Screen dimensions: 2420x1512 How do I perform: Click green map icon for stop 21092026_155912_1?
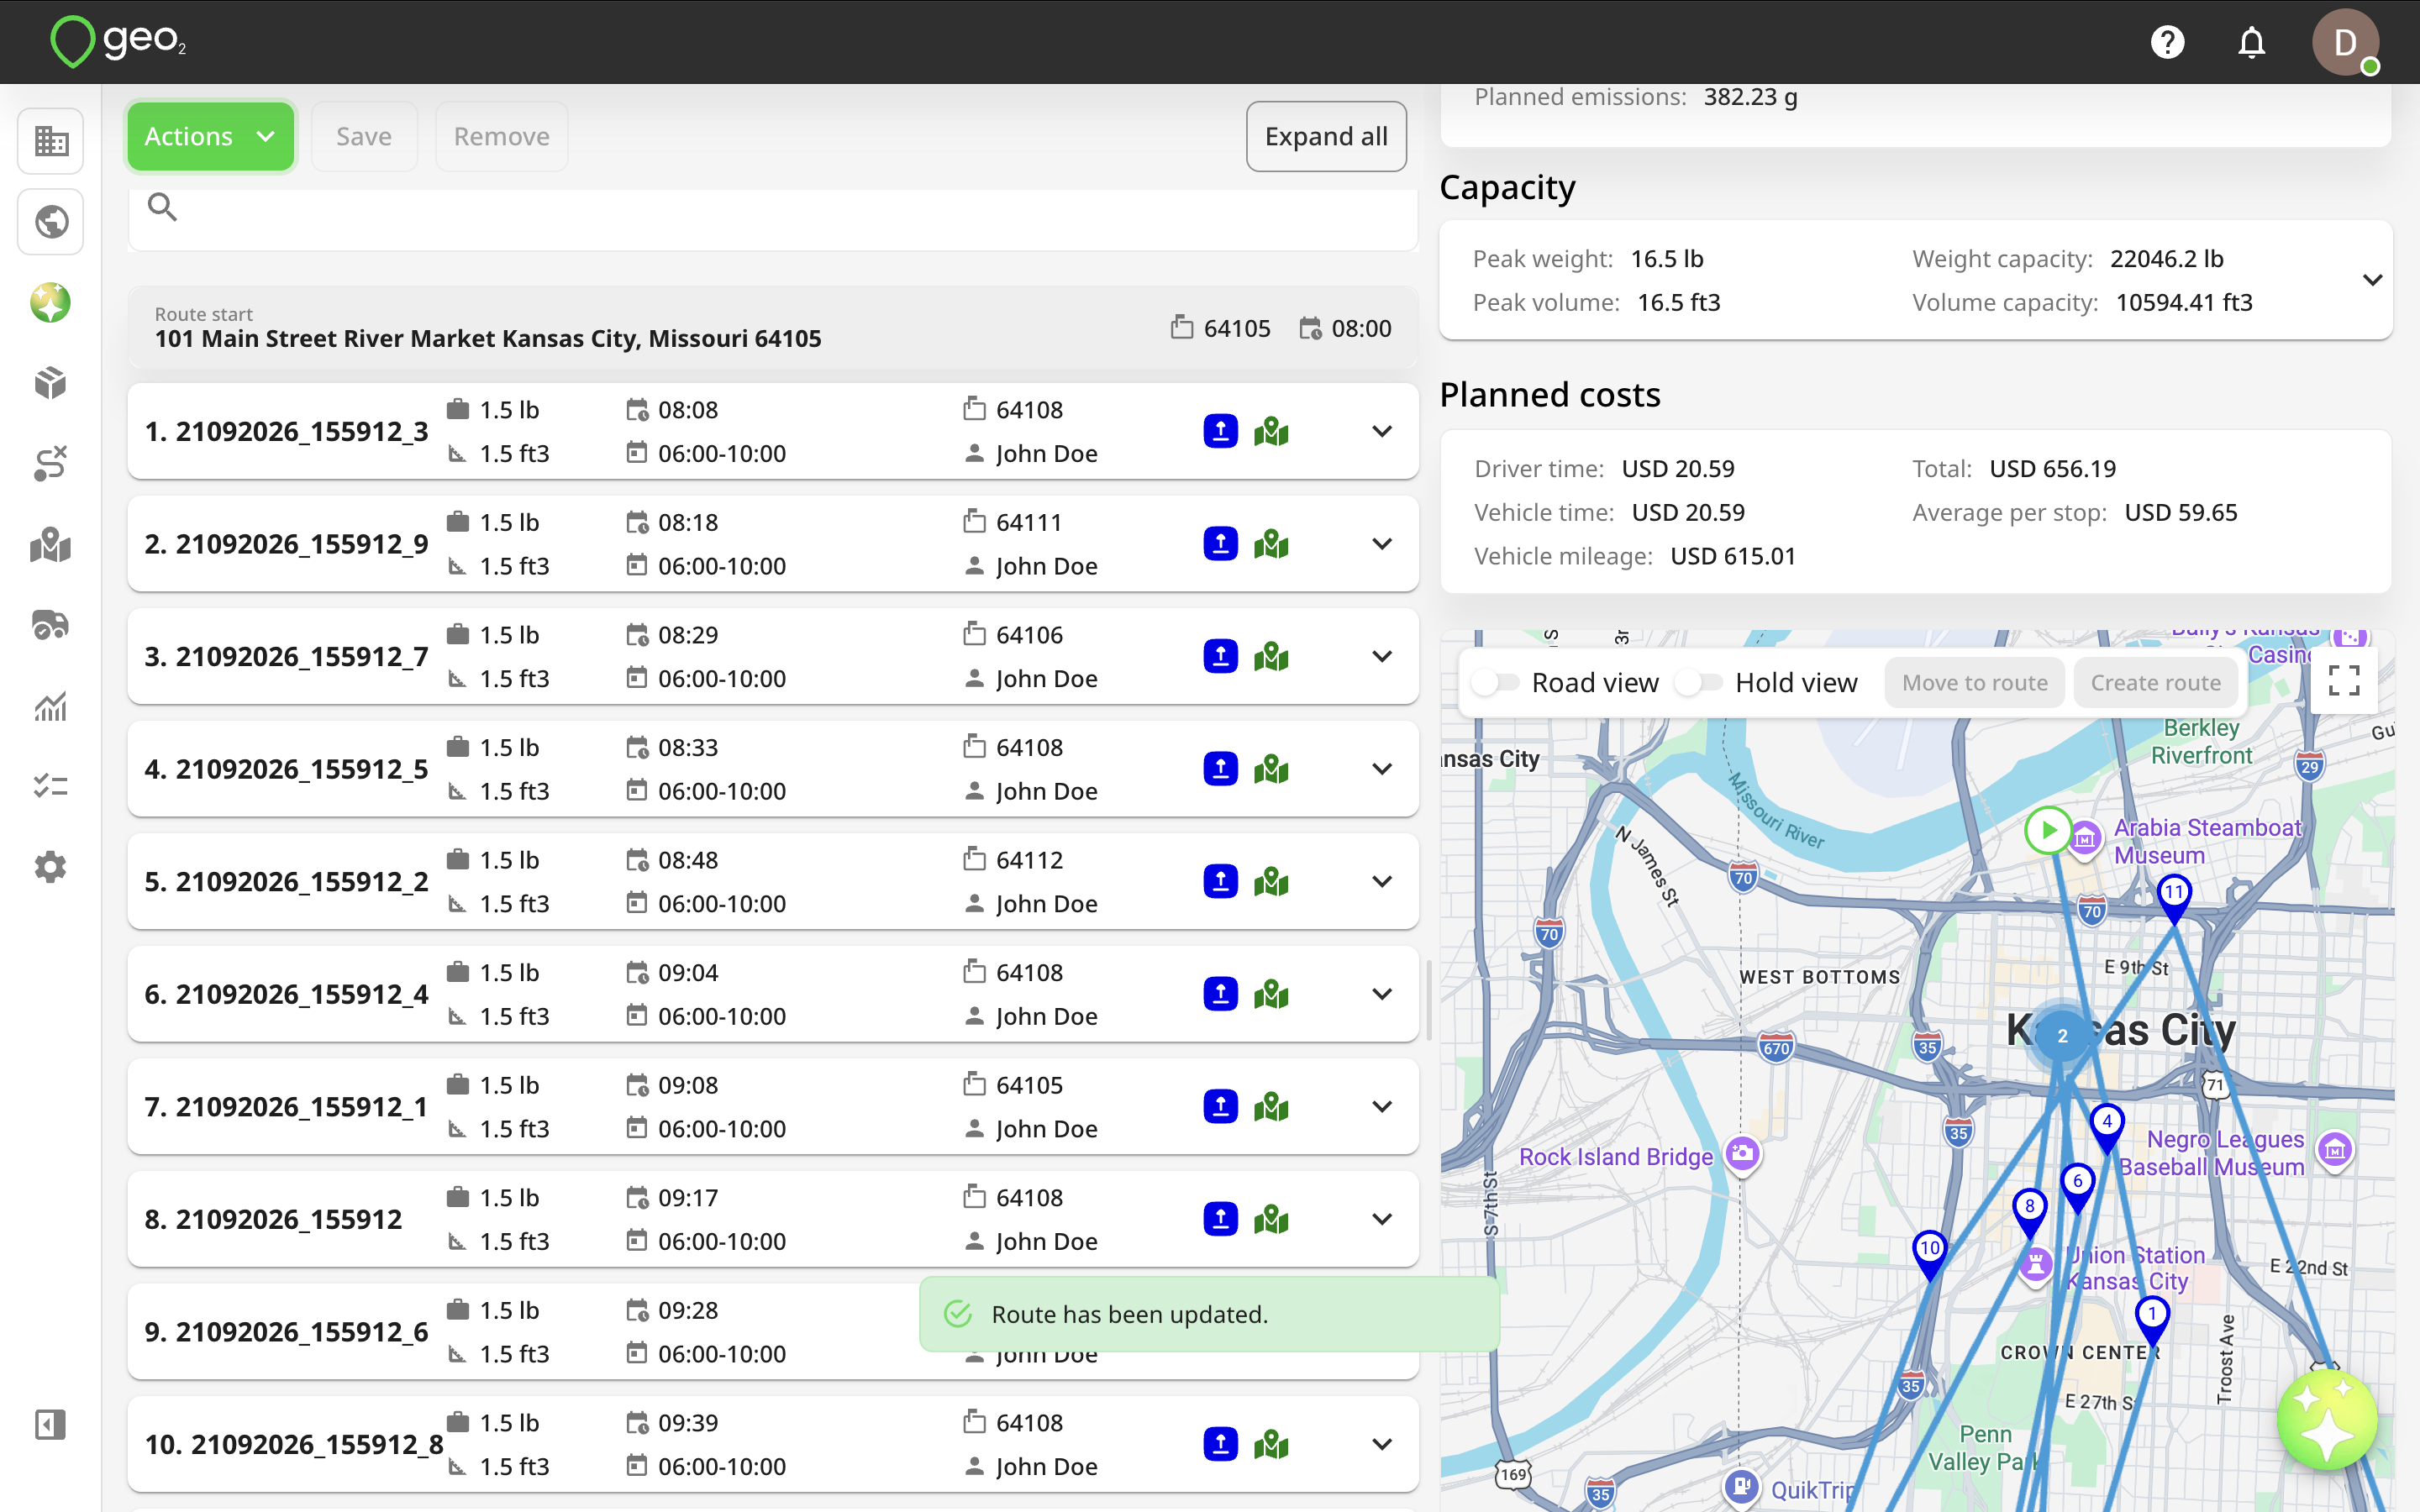point(1271,1107)
